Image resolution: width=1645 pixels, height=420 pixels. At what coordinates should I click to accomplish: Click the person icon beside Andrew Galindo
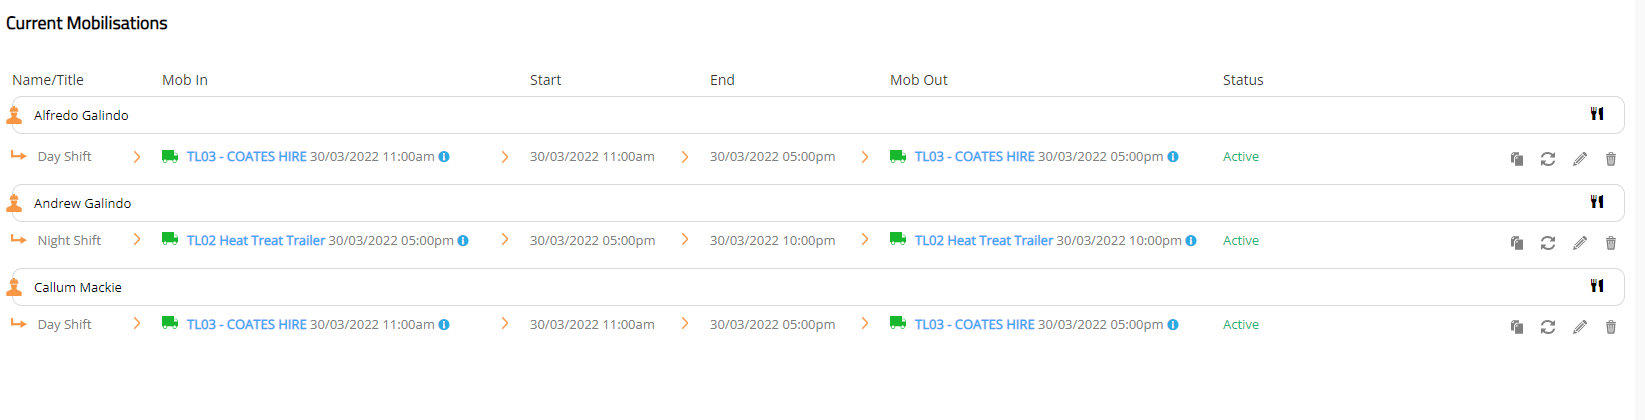(x=14, y=204)
